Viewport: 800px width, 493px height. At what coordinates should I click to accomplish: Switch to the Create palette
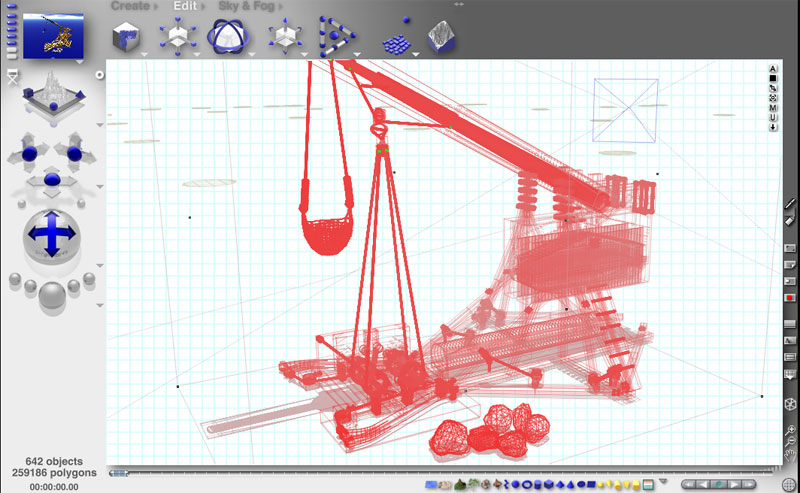(x=131, y=6)
